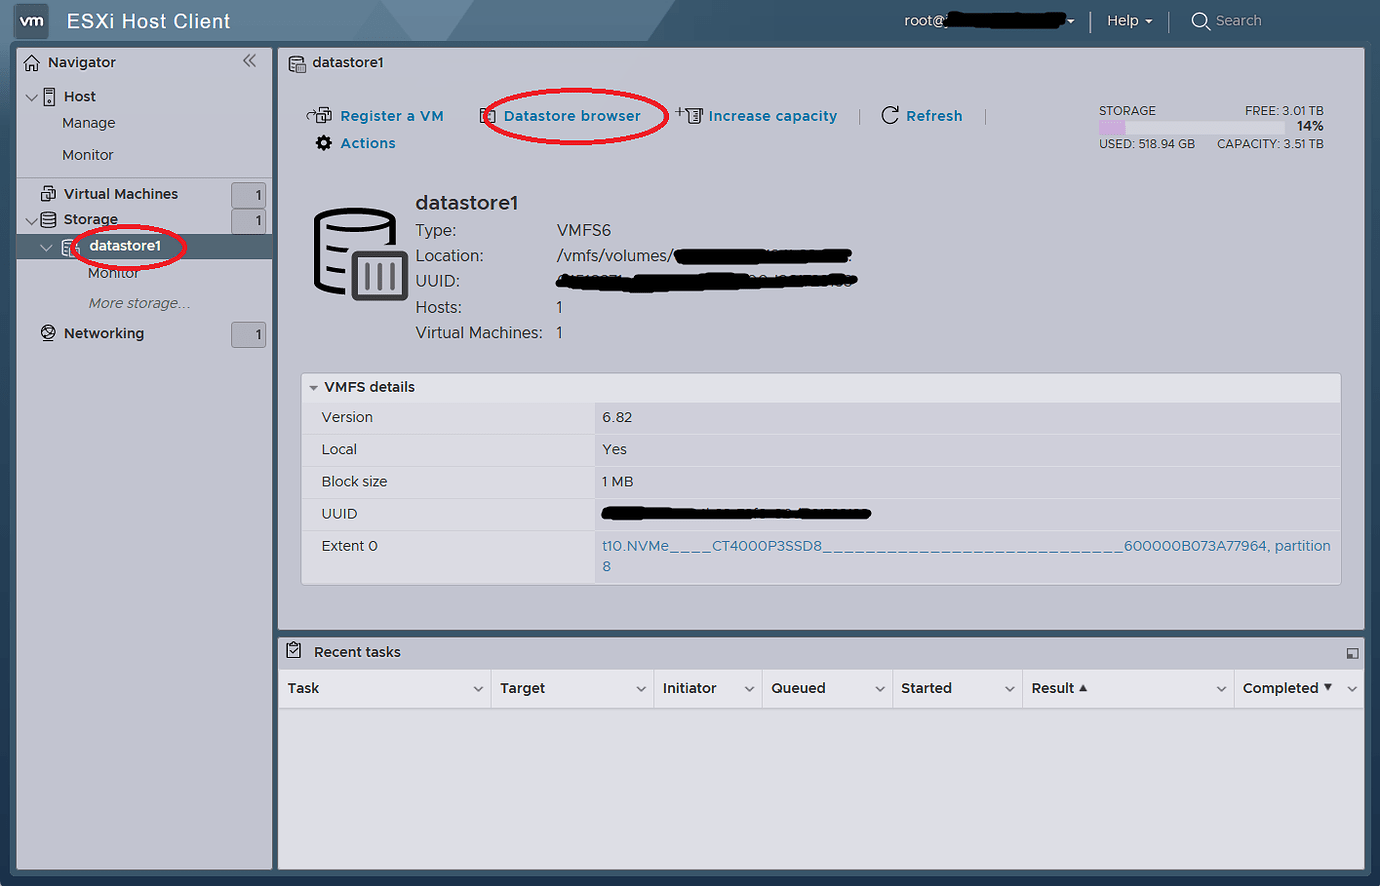Minimize the Recent tasks panel icon
Screen dimensions: 1380x886
1352,653
